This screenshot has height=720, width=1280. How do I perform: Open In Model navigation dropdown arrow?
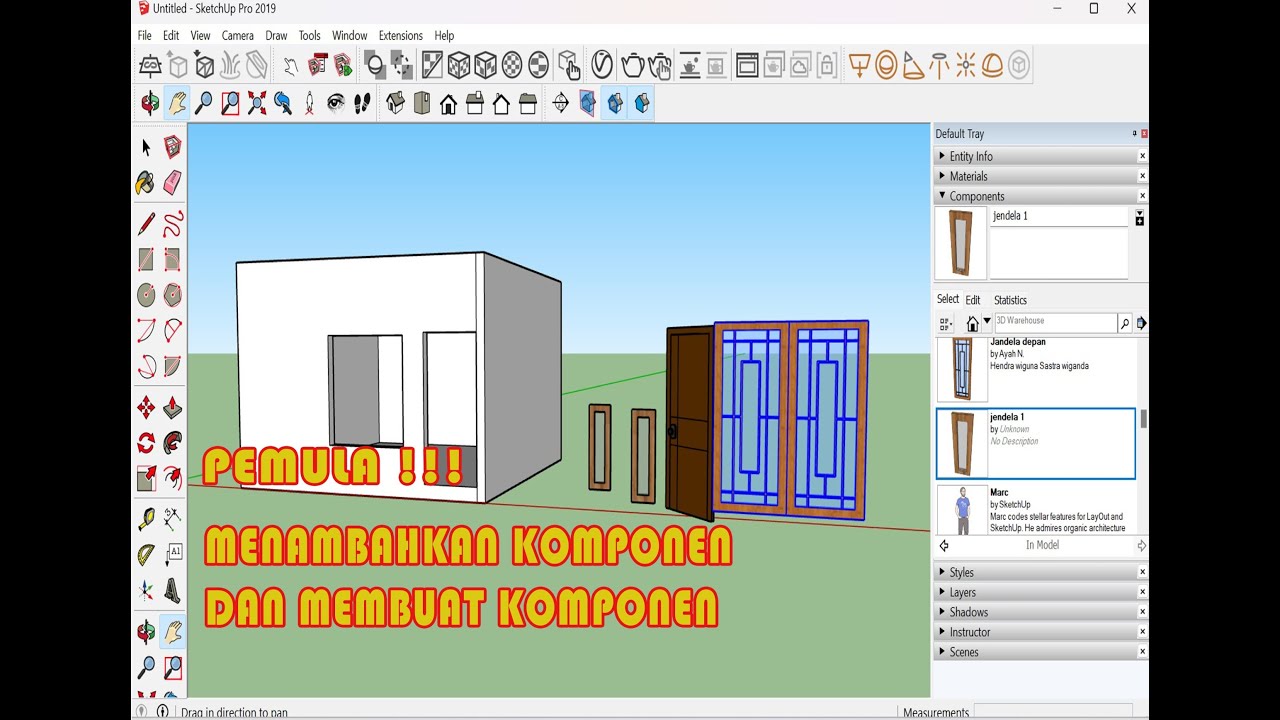[x=987, y=322]
